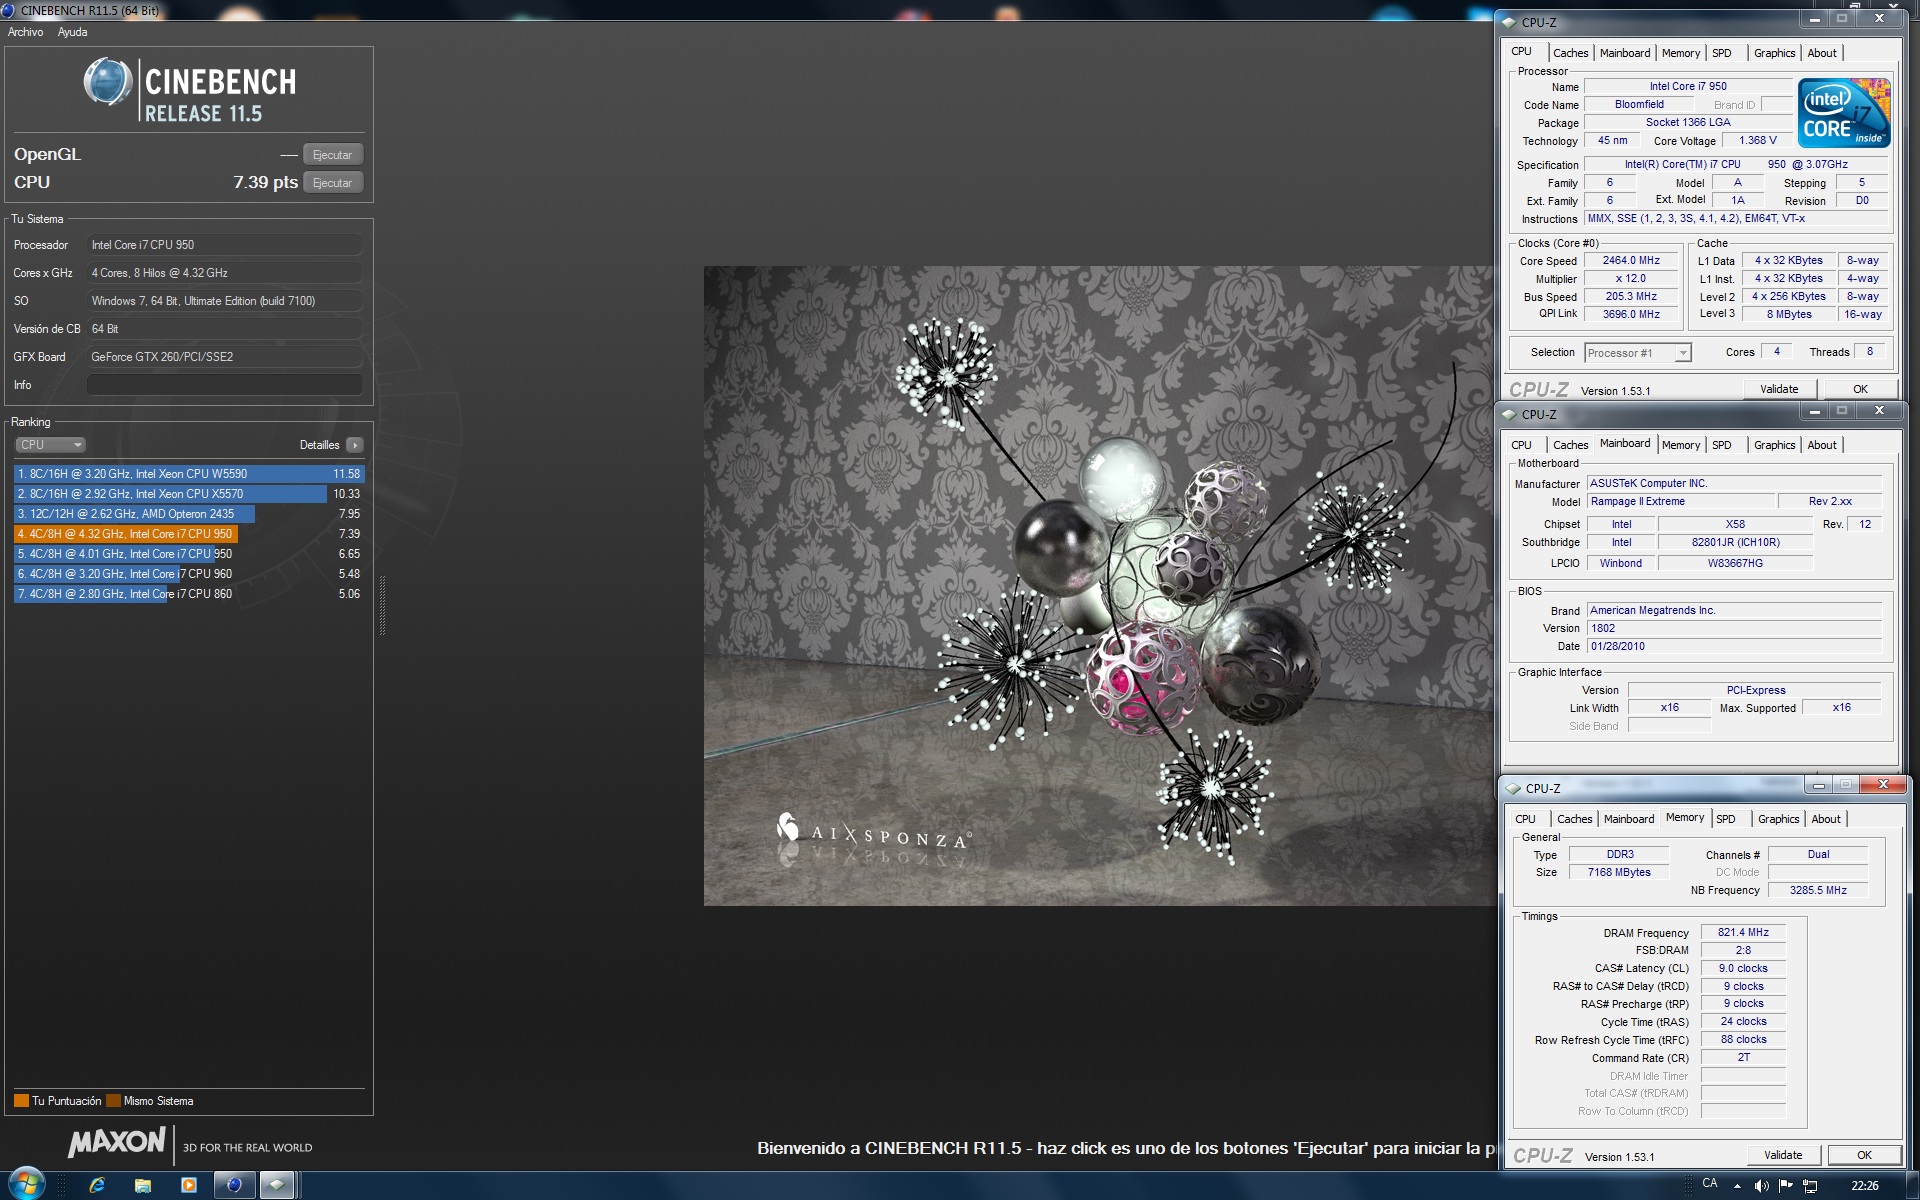This screenshot has height=1200, width=1920.
Task: Click the window icon of the CPU-Z Memory window
Action: (1513, 788)
